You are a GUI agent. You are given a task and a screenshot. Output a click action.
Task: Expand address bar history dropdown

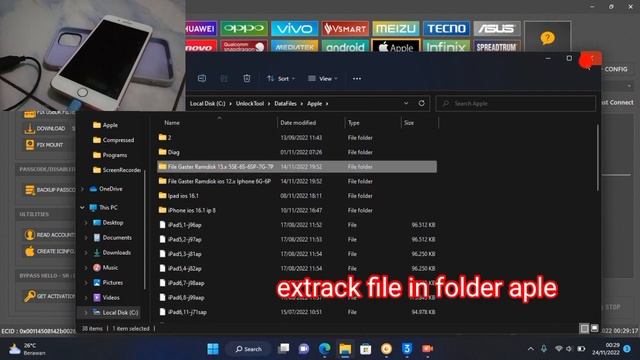(x=406, y=103)
